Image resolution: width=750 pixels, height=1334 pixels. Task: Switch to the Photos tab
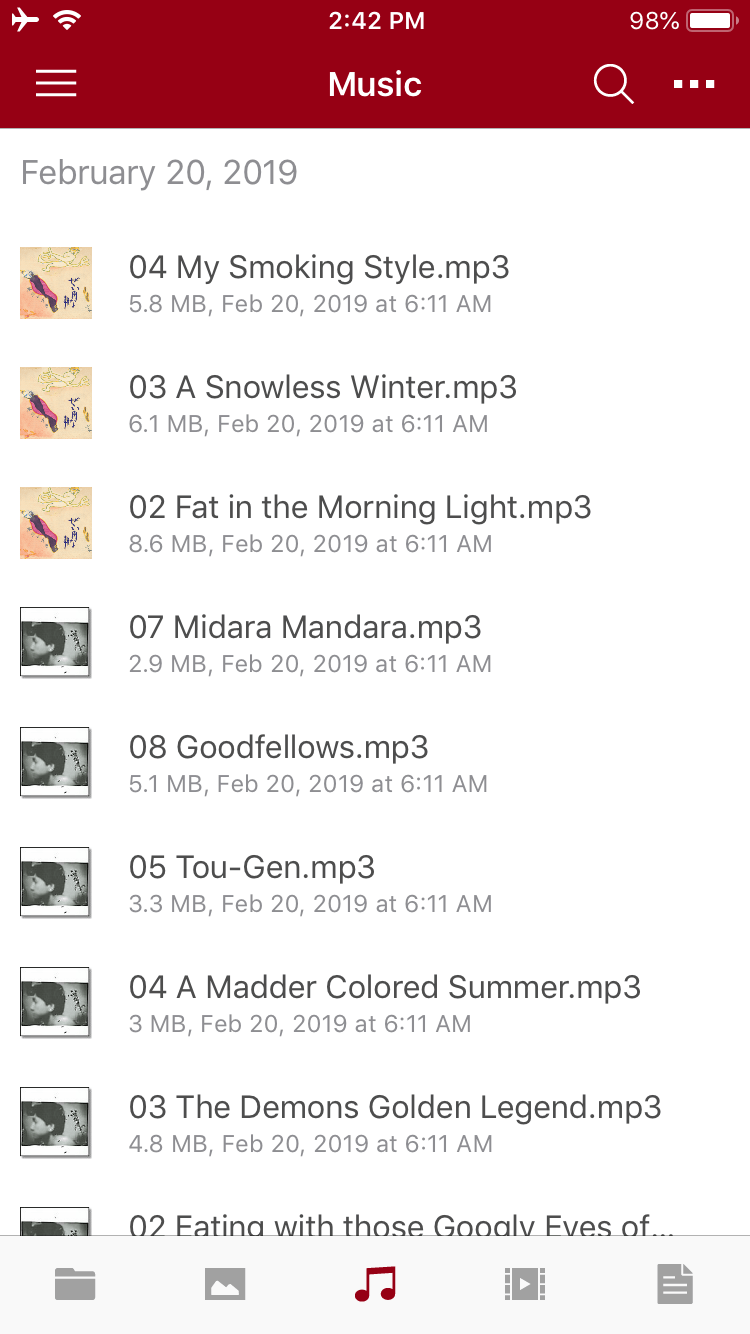[x=225, y=1284]
